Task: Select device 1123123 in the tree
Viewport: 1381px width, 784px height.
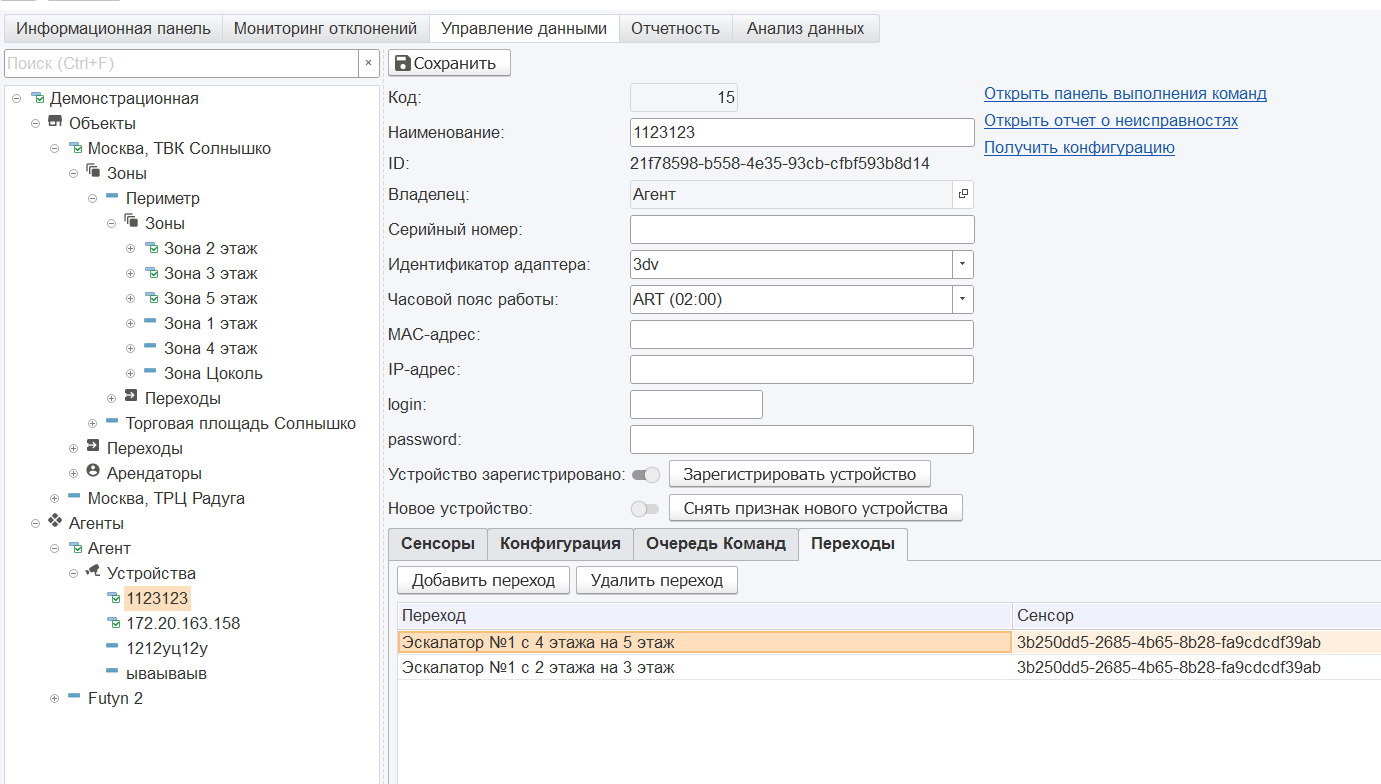Action: (x=157, y=598)
